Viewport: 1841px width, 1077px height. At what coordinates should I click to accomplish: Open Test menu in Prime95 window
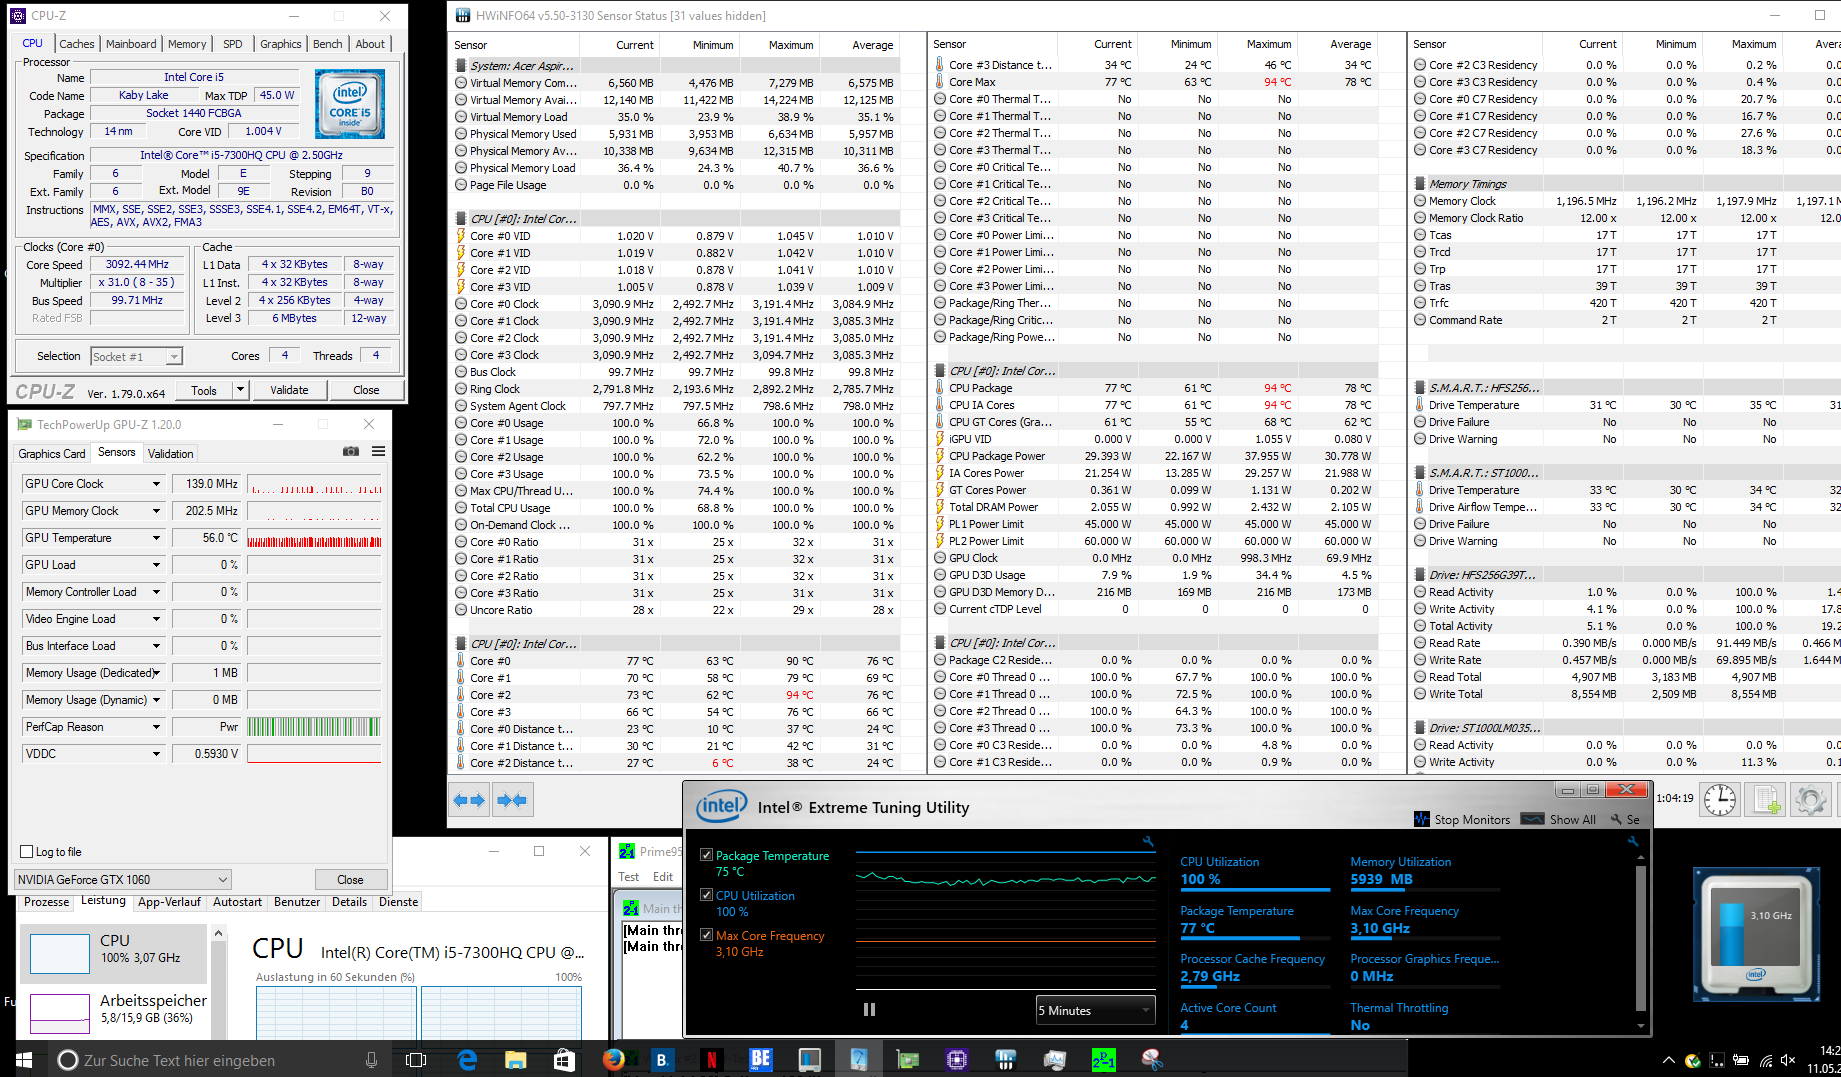coord(628,877)
